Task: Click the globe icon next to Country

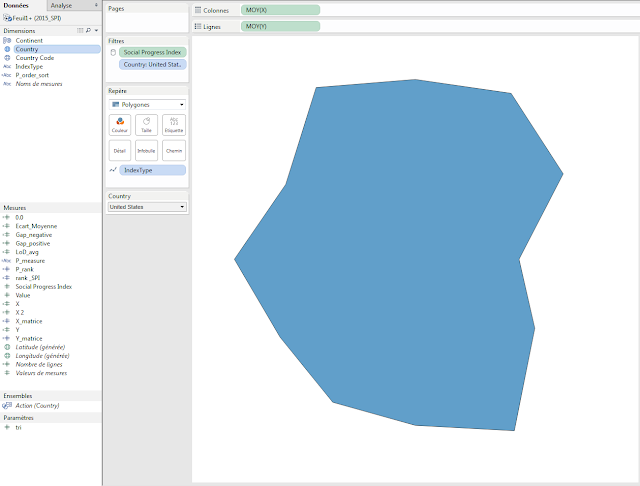Action: pos(7,49)
